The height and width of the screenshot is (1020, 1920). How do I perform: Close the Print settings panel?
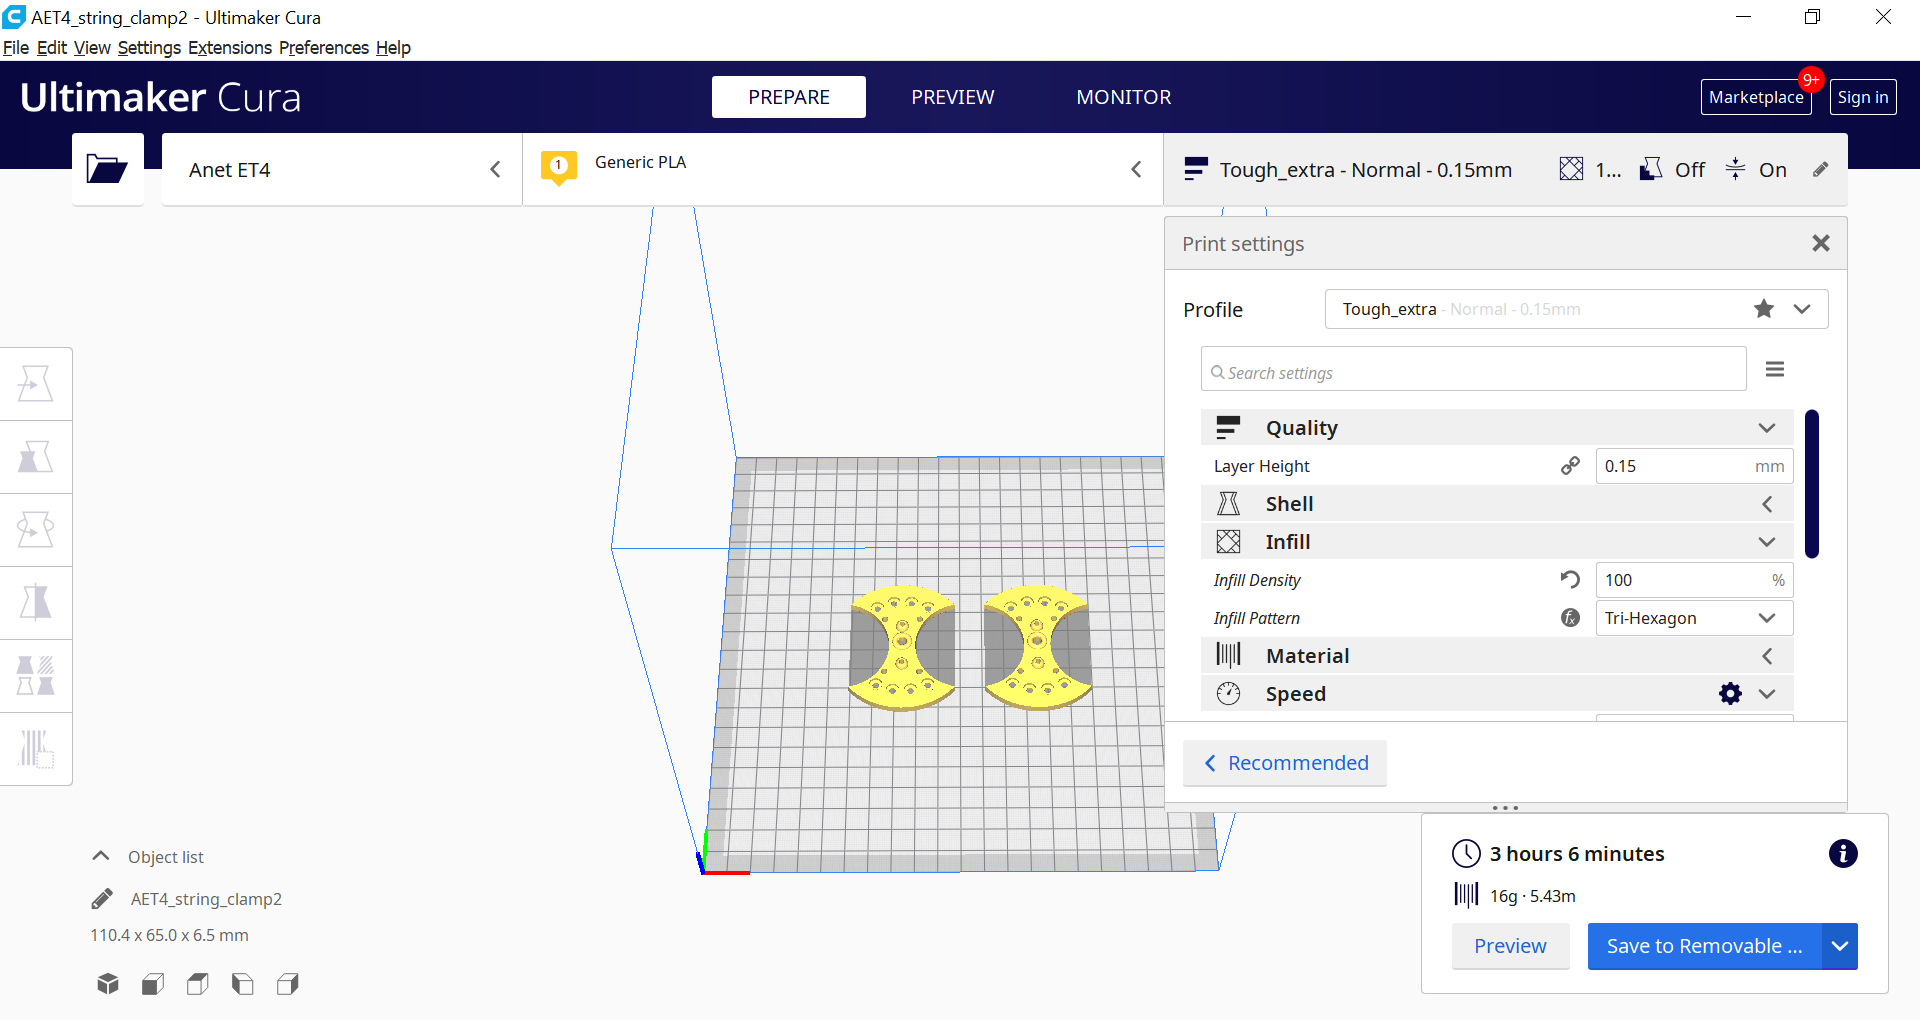click(1821, 243)
